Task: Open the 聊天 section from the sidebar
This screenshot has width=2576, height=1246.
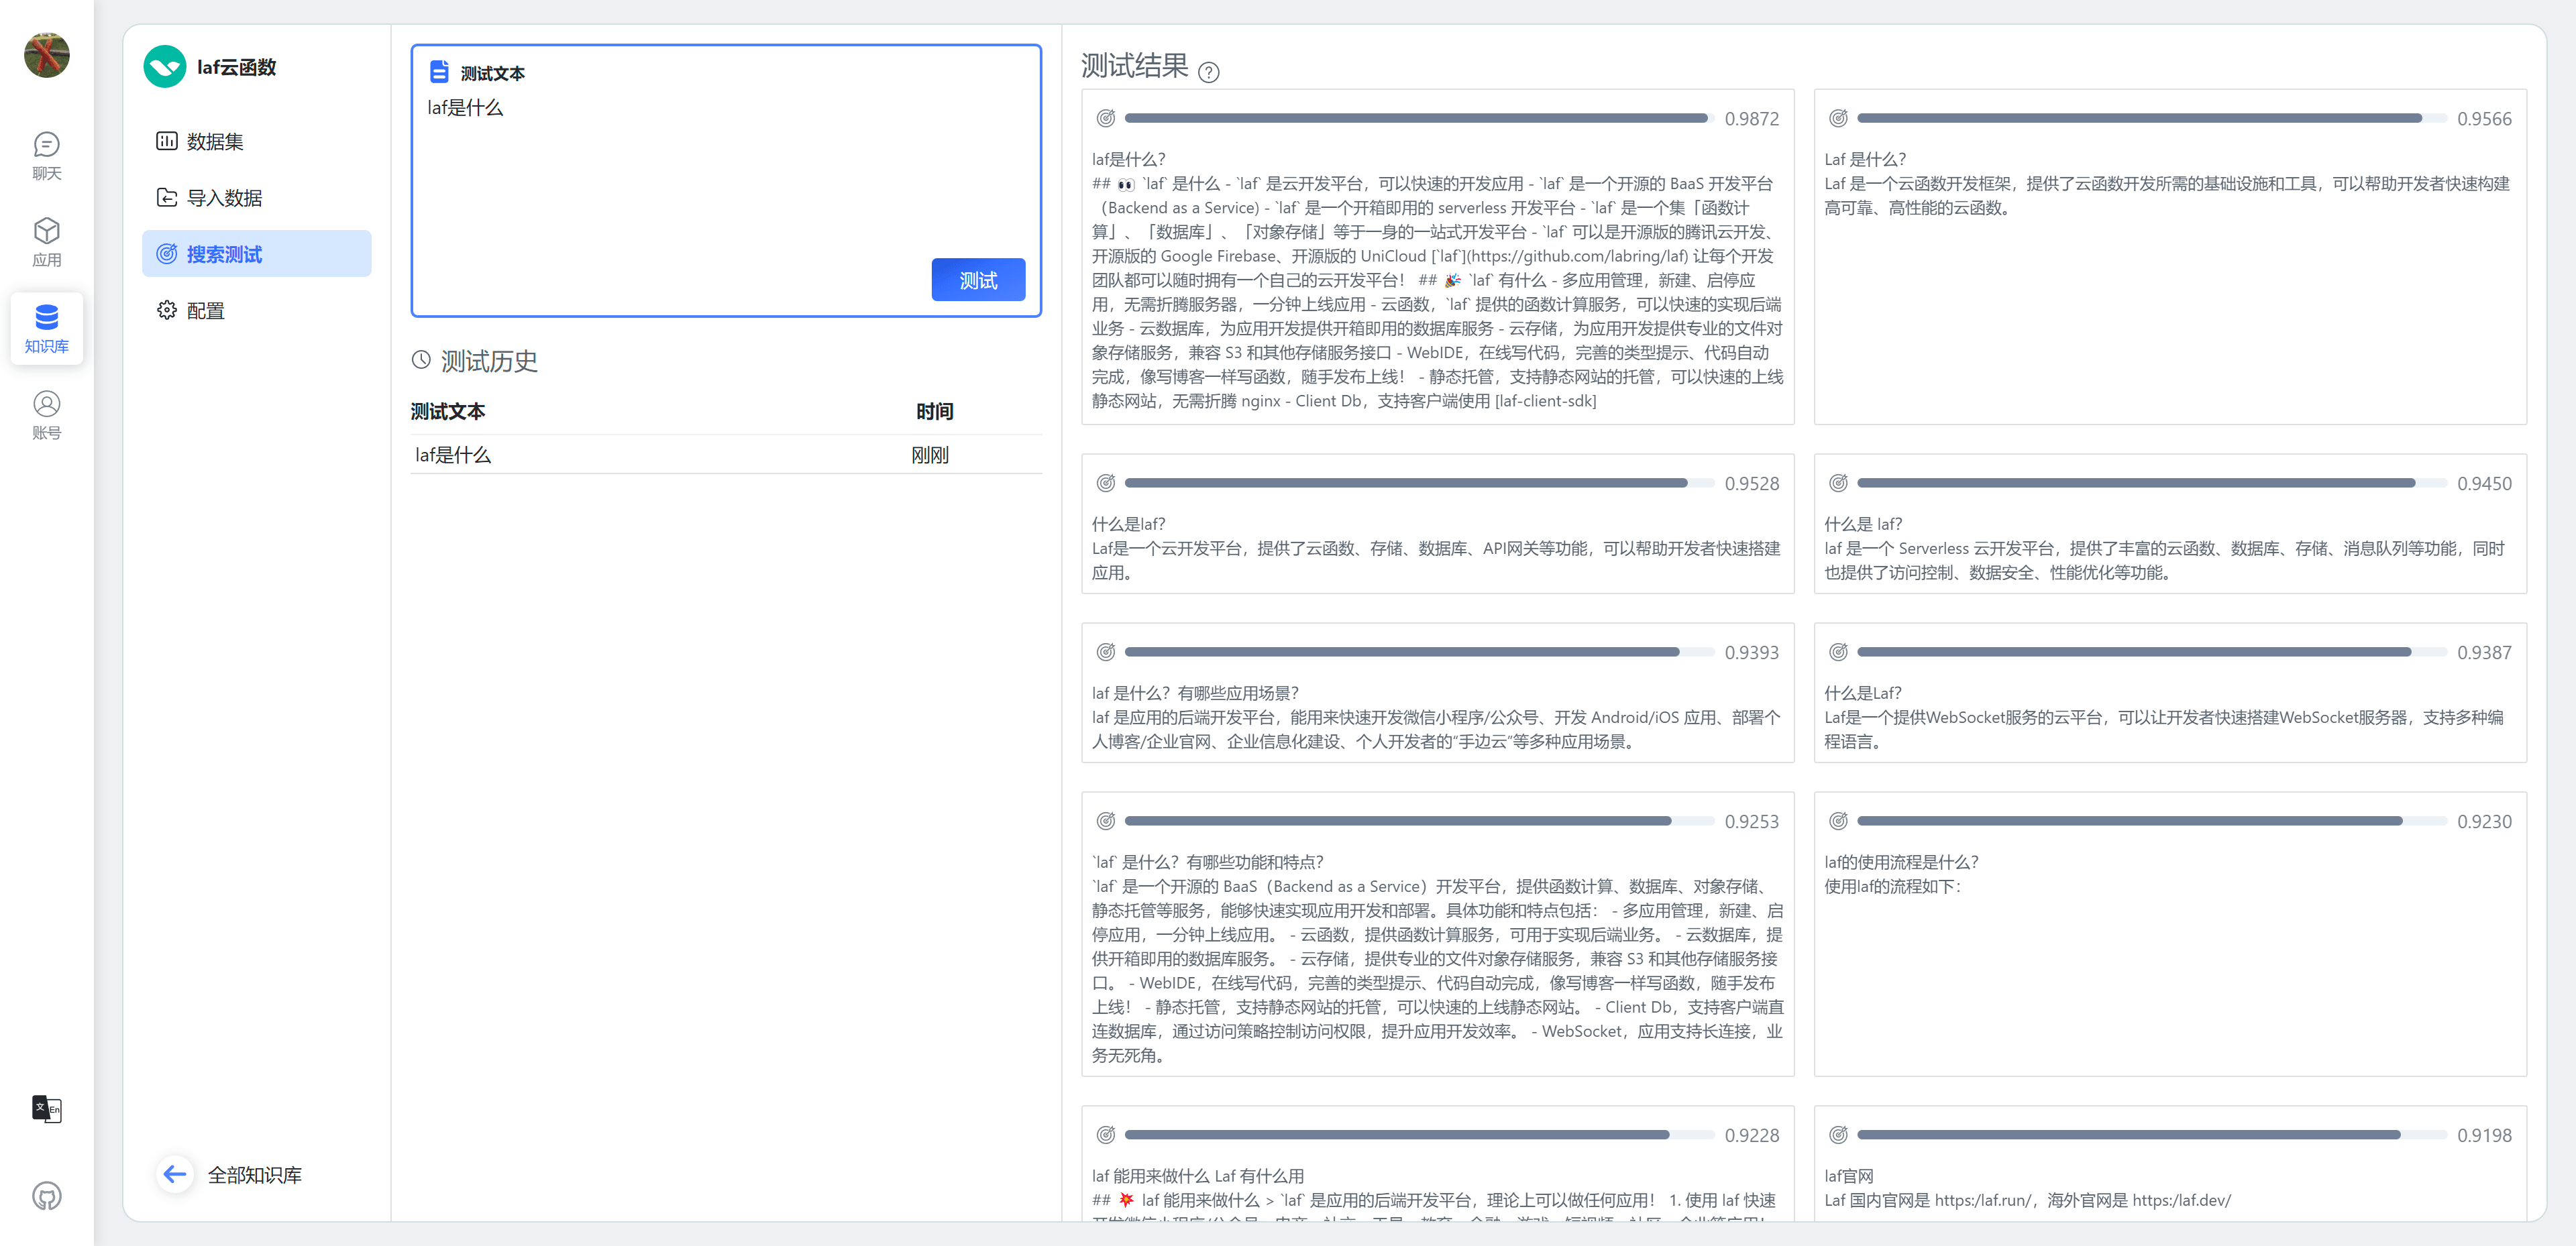Action: click(x=46, y=156)
